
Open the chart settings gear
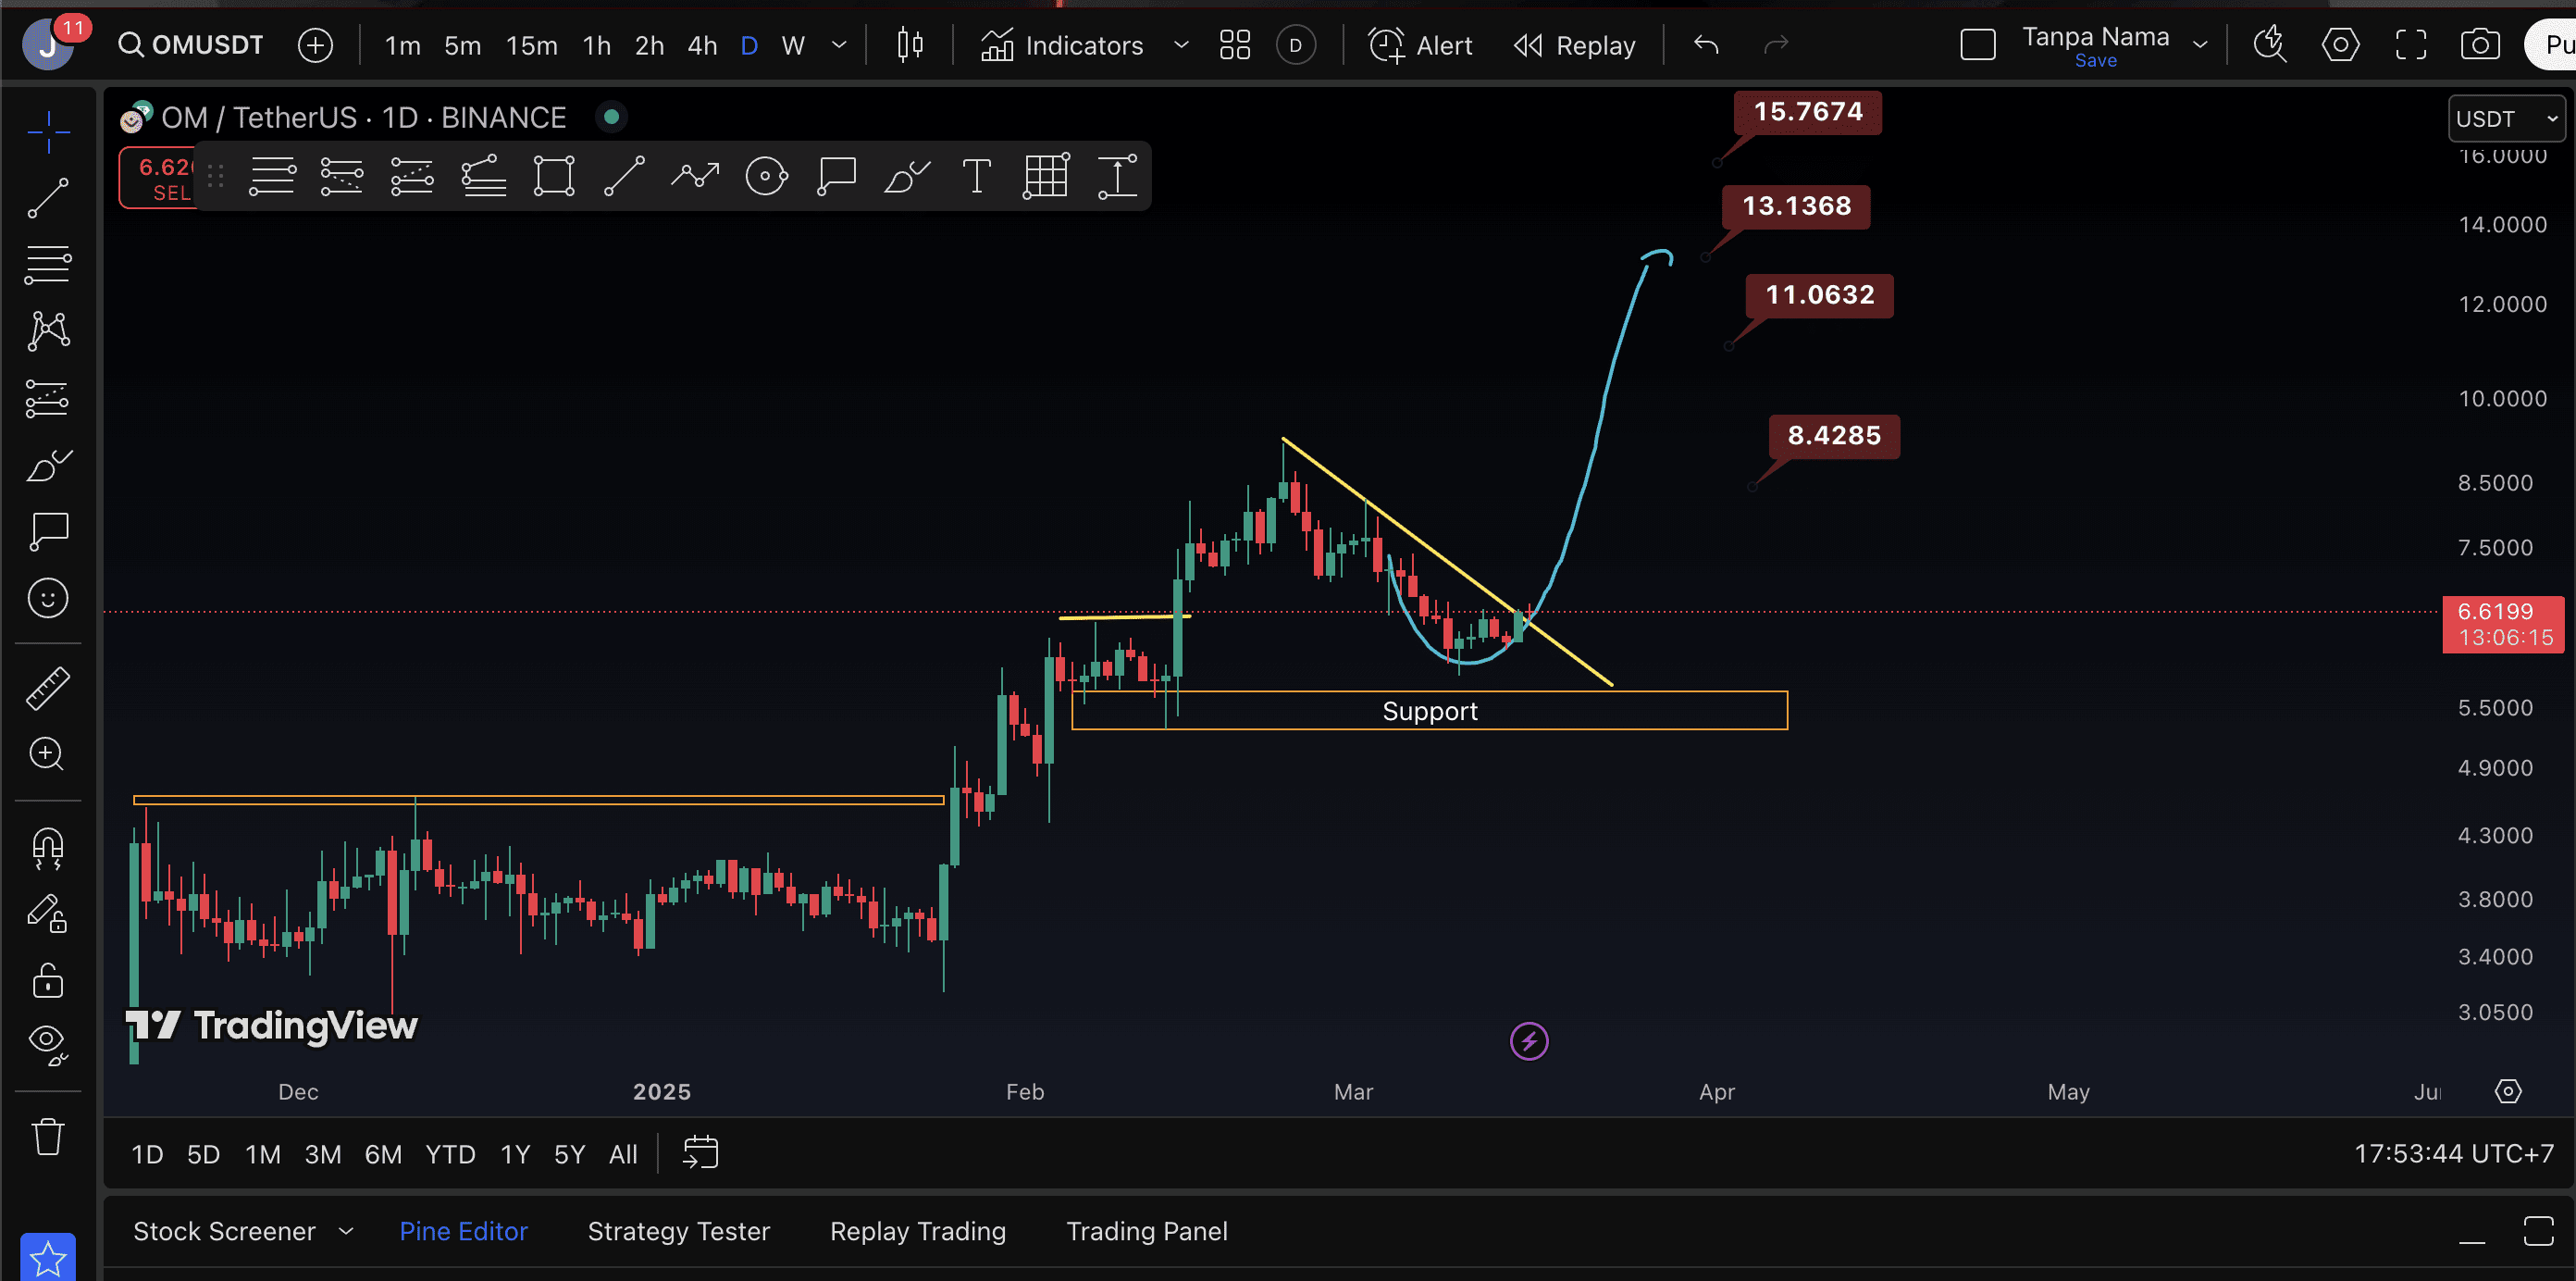2340,44
